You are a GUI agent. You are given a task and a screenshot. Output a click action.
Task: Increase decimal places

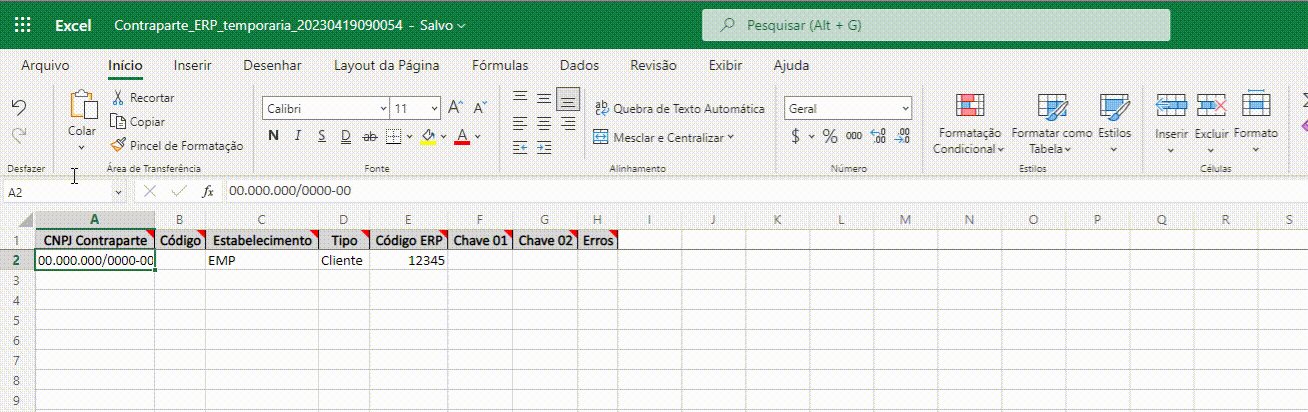pyautogui.click(x=878, y=136)
